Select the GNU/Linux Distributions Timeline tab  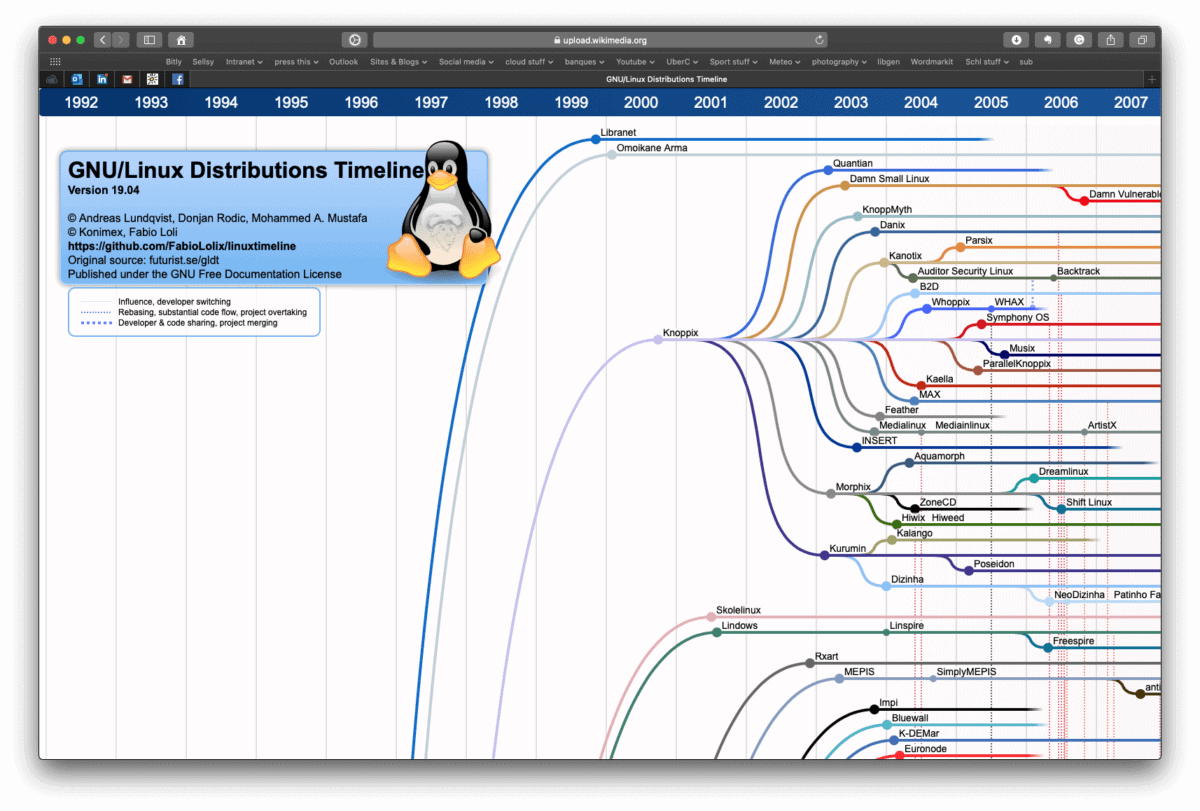[x=667, y=79]
